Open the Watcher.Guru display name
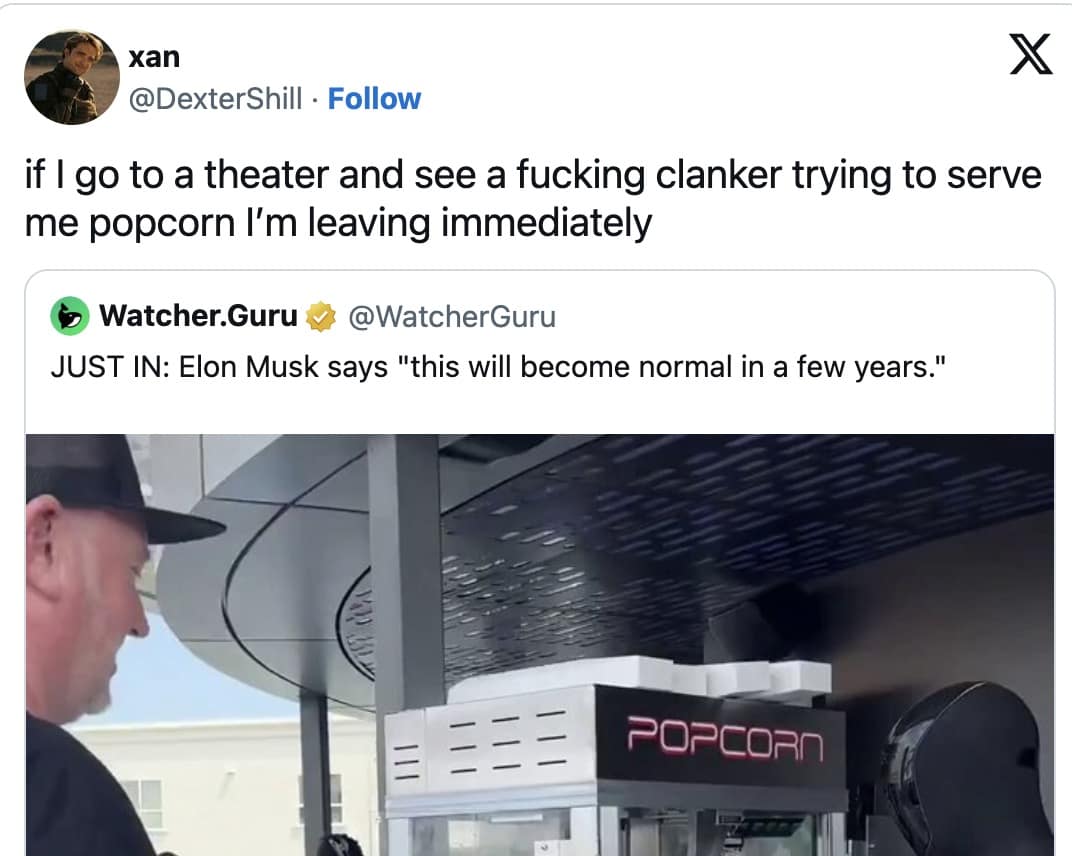Screen dimensions: 1072x856 click(198, 315)
